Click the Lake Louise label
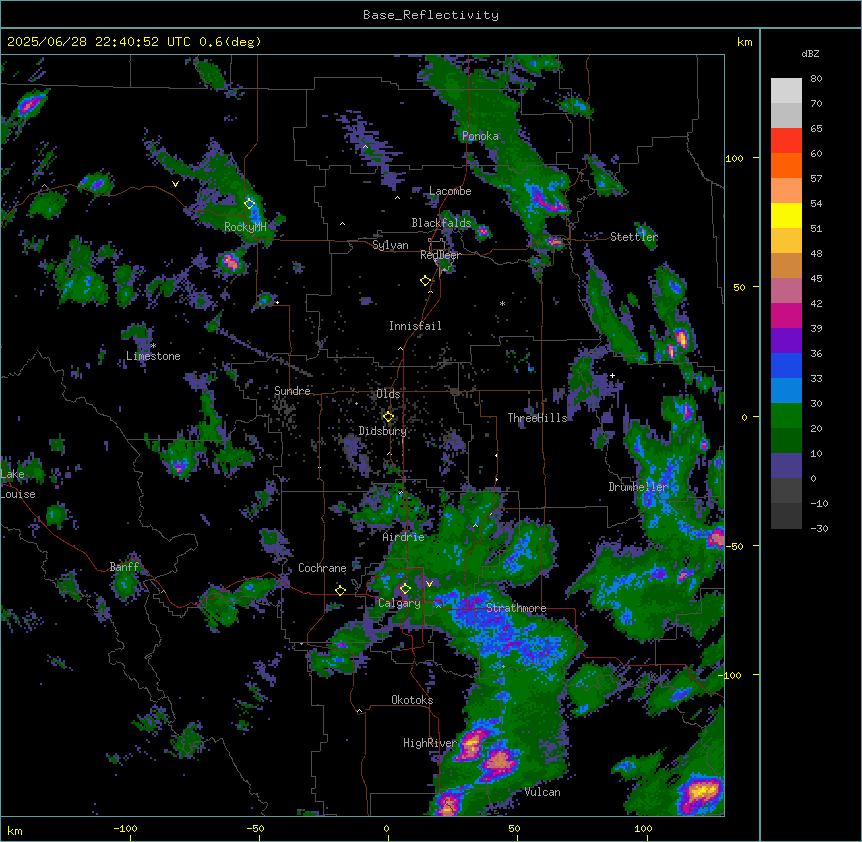Screen dimensions: 862x842 (18, 484)
